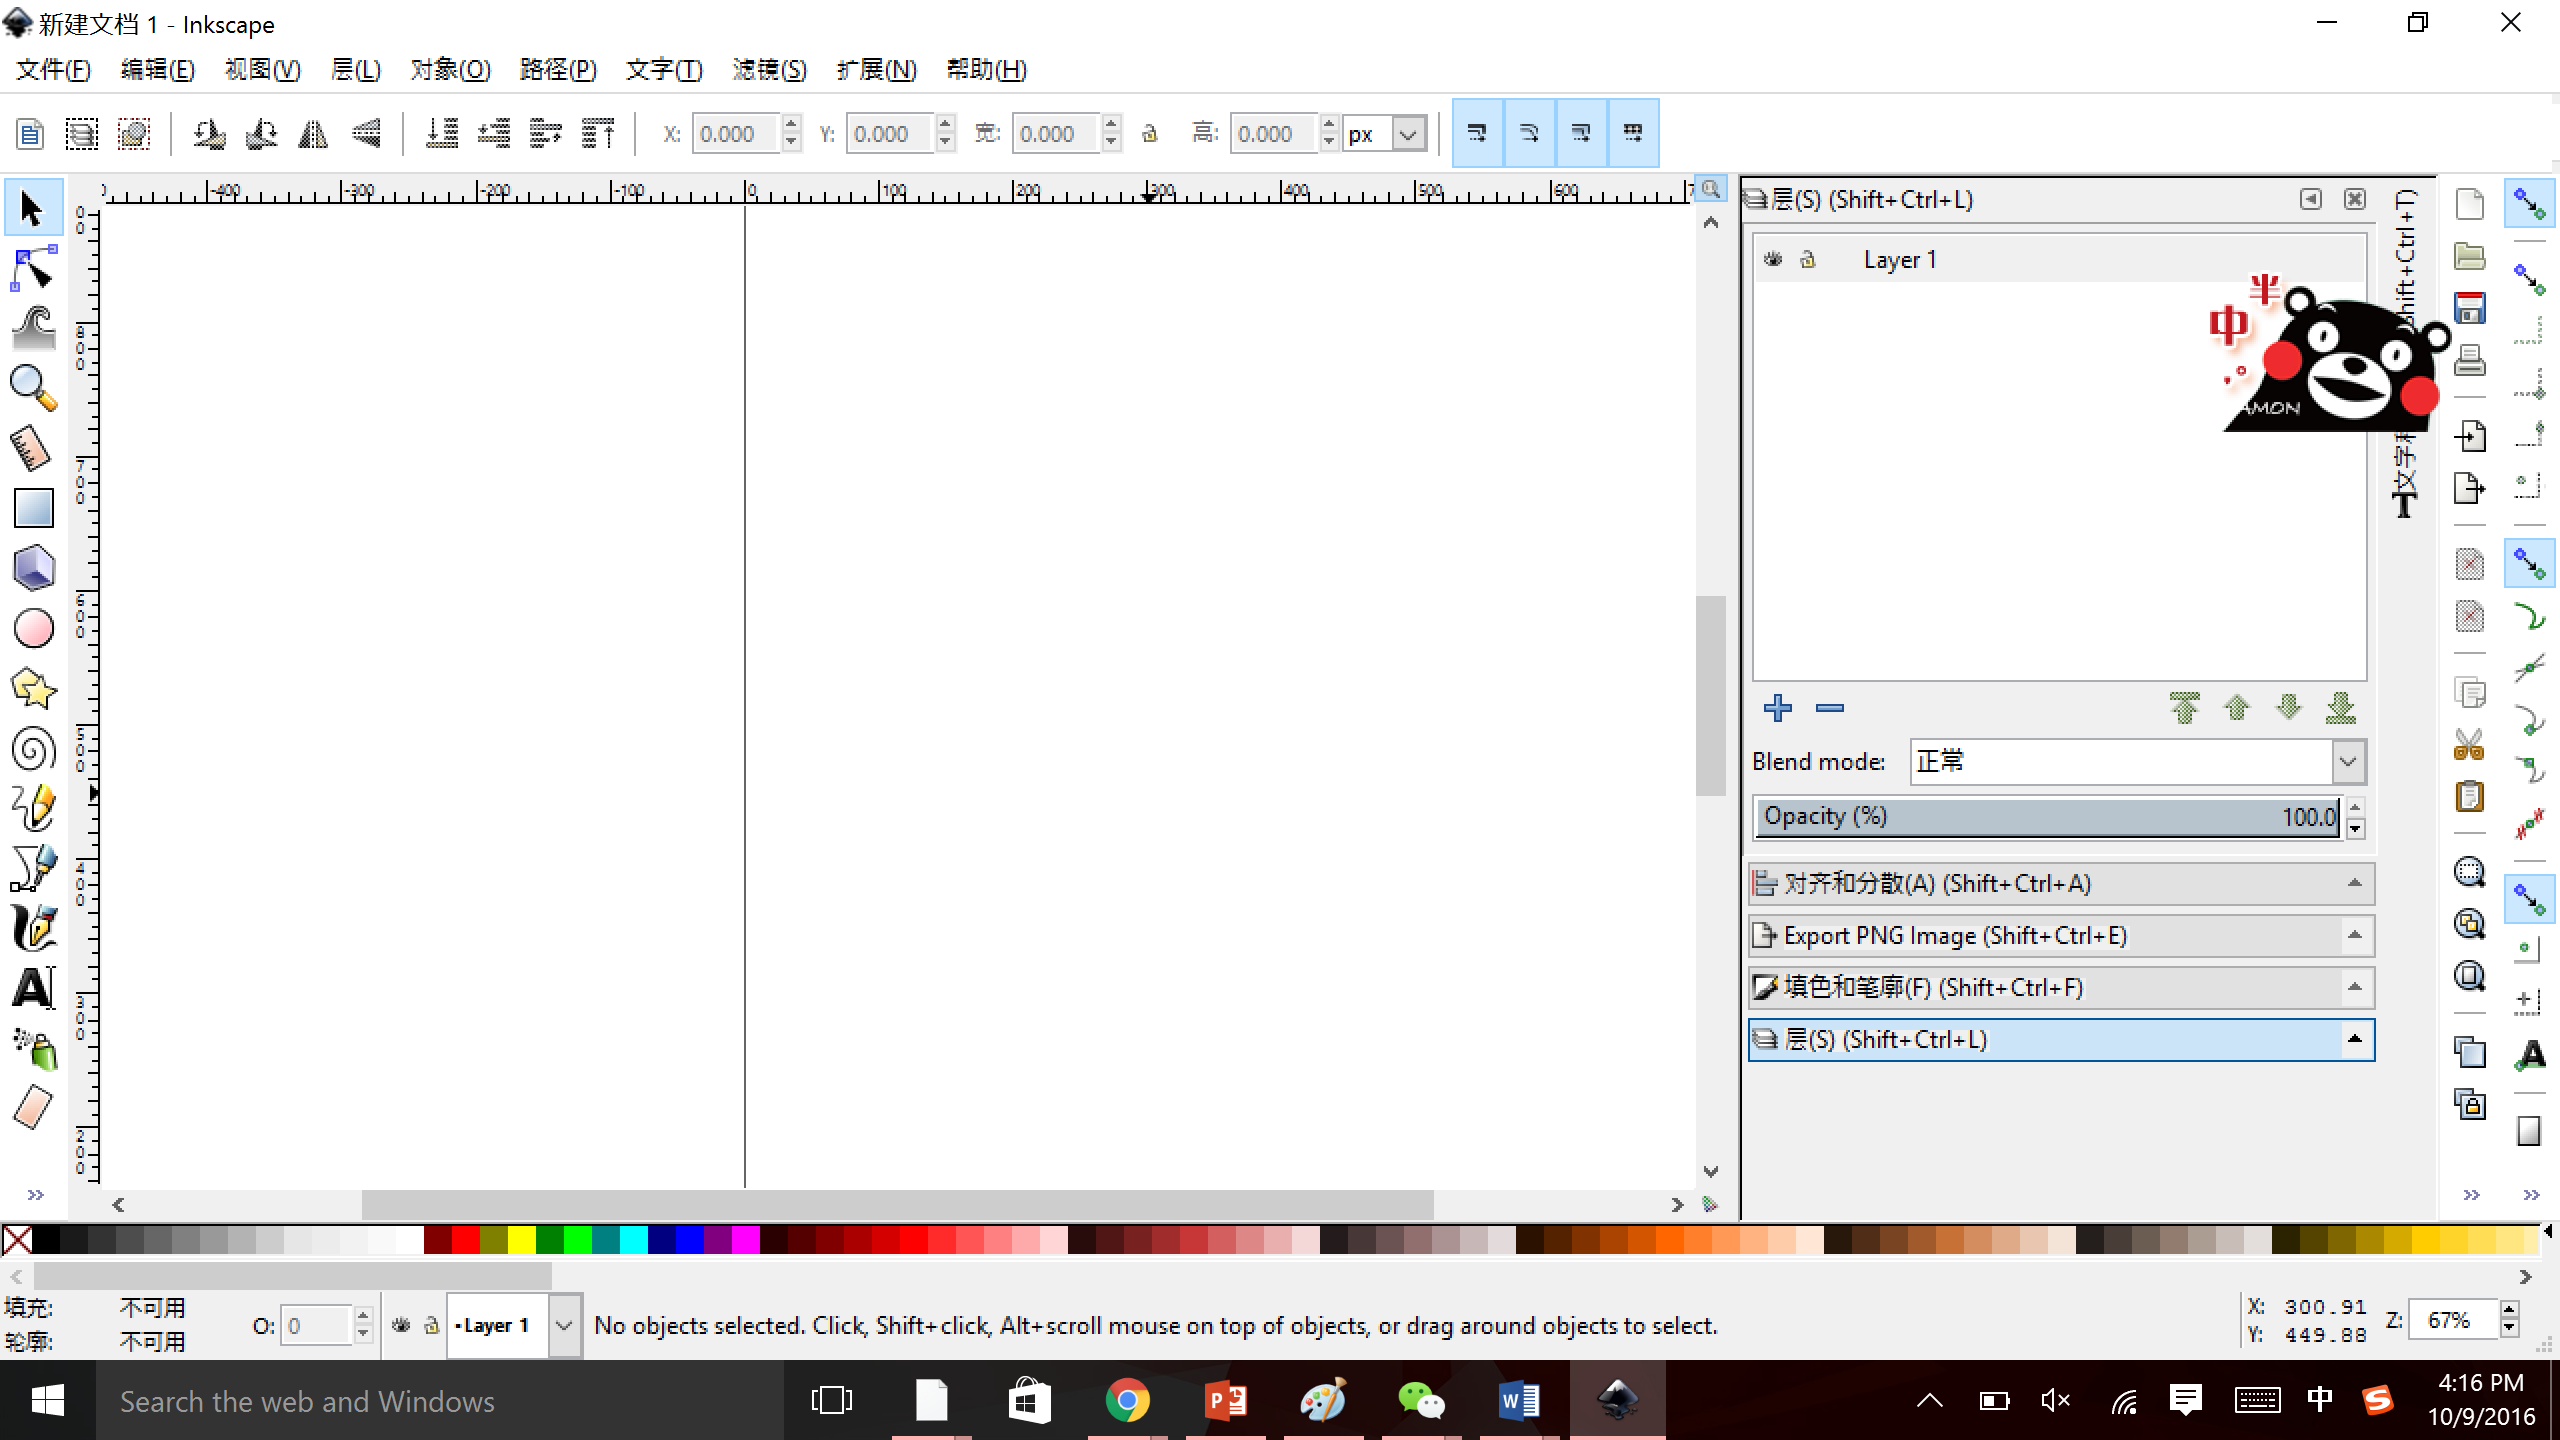This screenshot has height=1440, width=2560.
Task: Select the Selector arrow tool
Action: [x=33, y=209]
